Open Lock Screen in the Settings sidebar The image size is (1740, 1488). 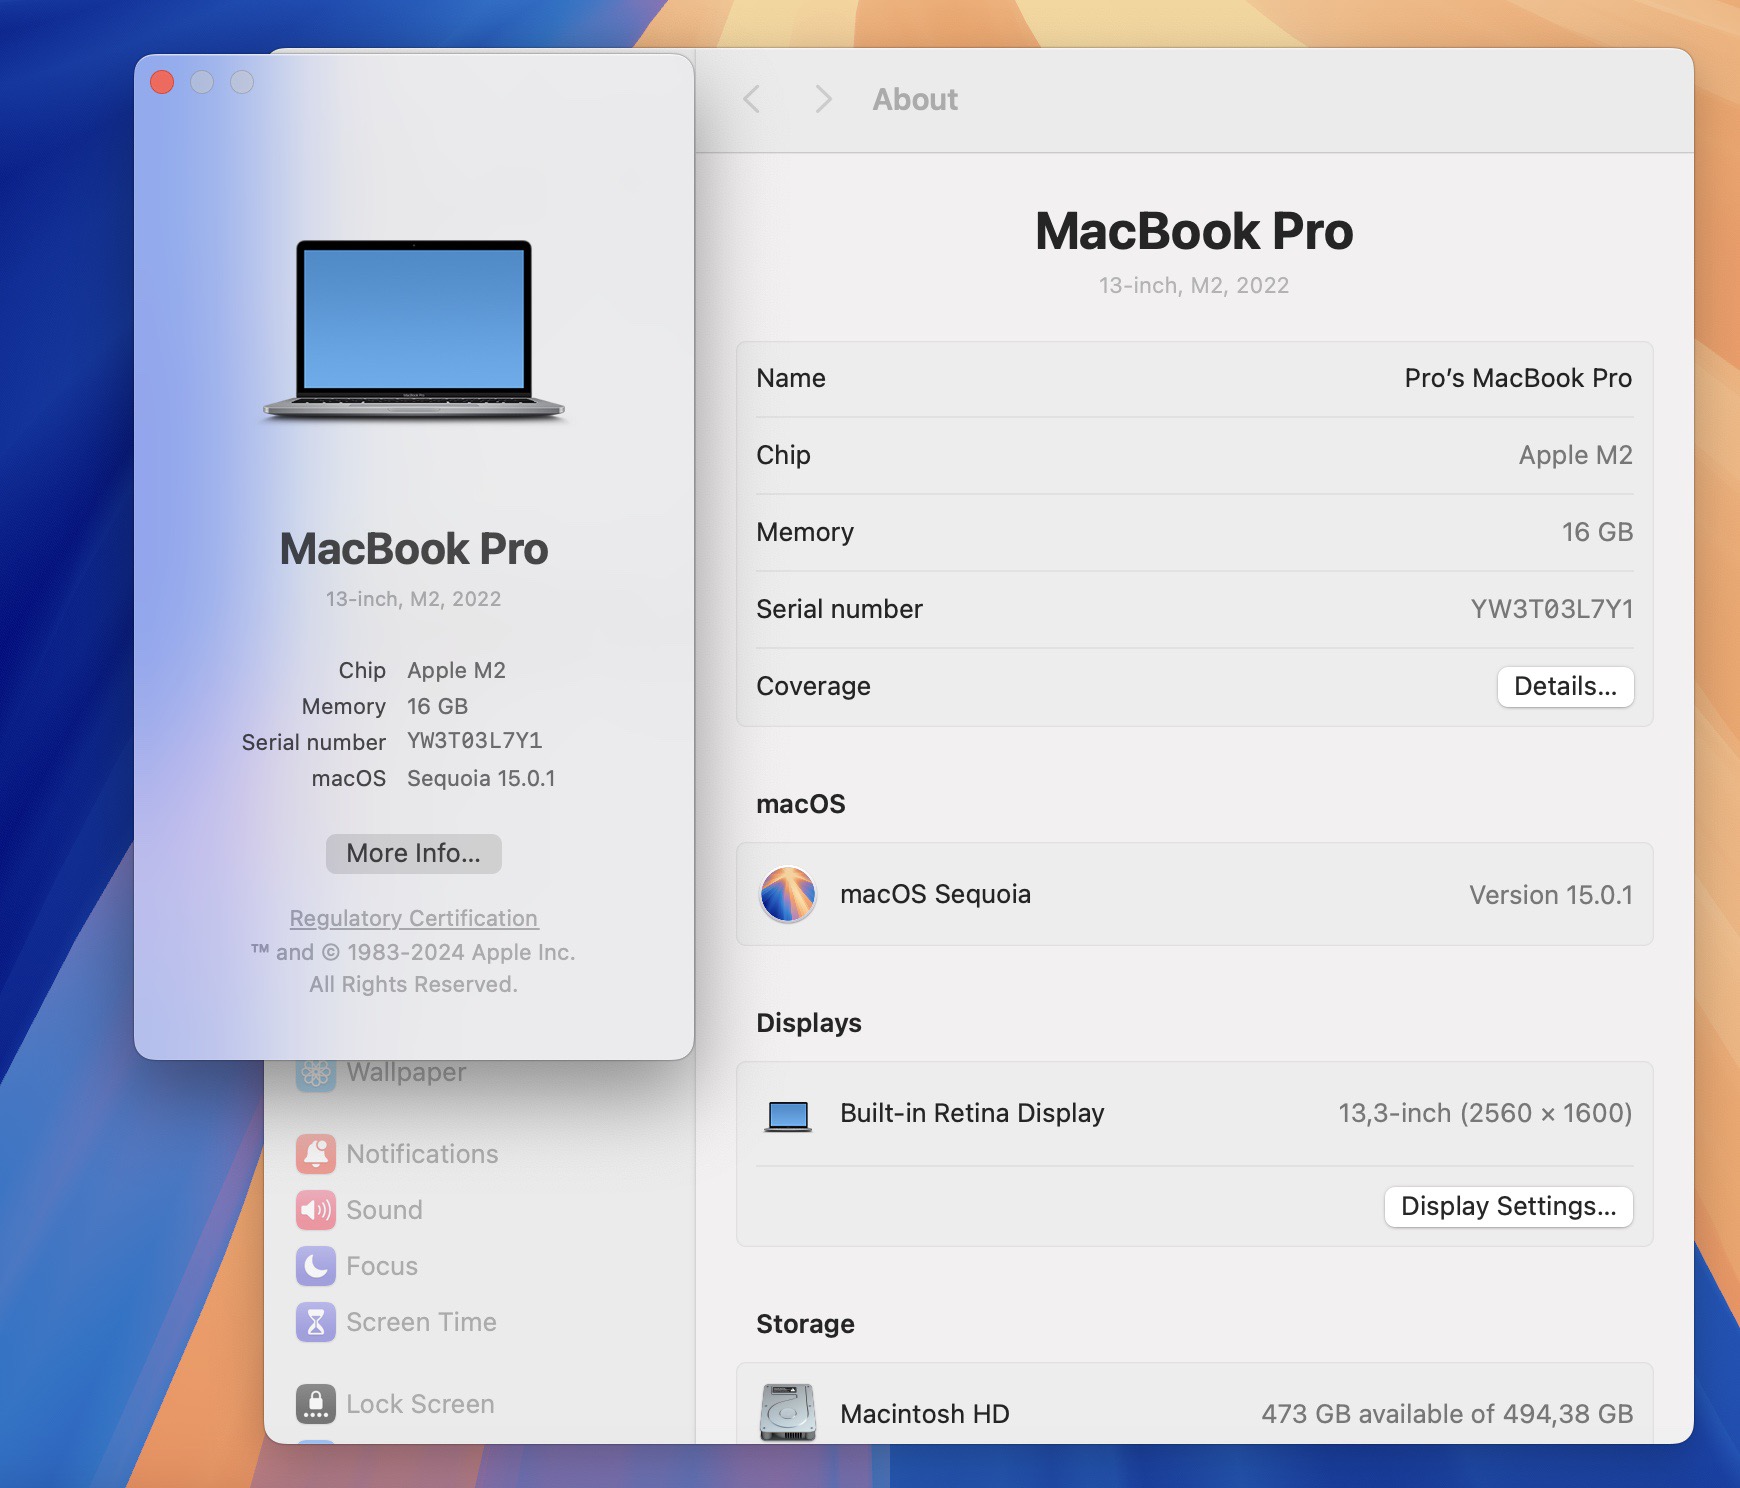(420, 1404)
